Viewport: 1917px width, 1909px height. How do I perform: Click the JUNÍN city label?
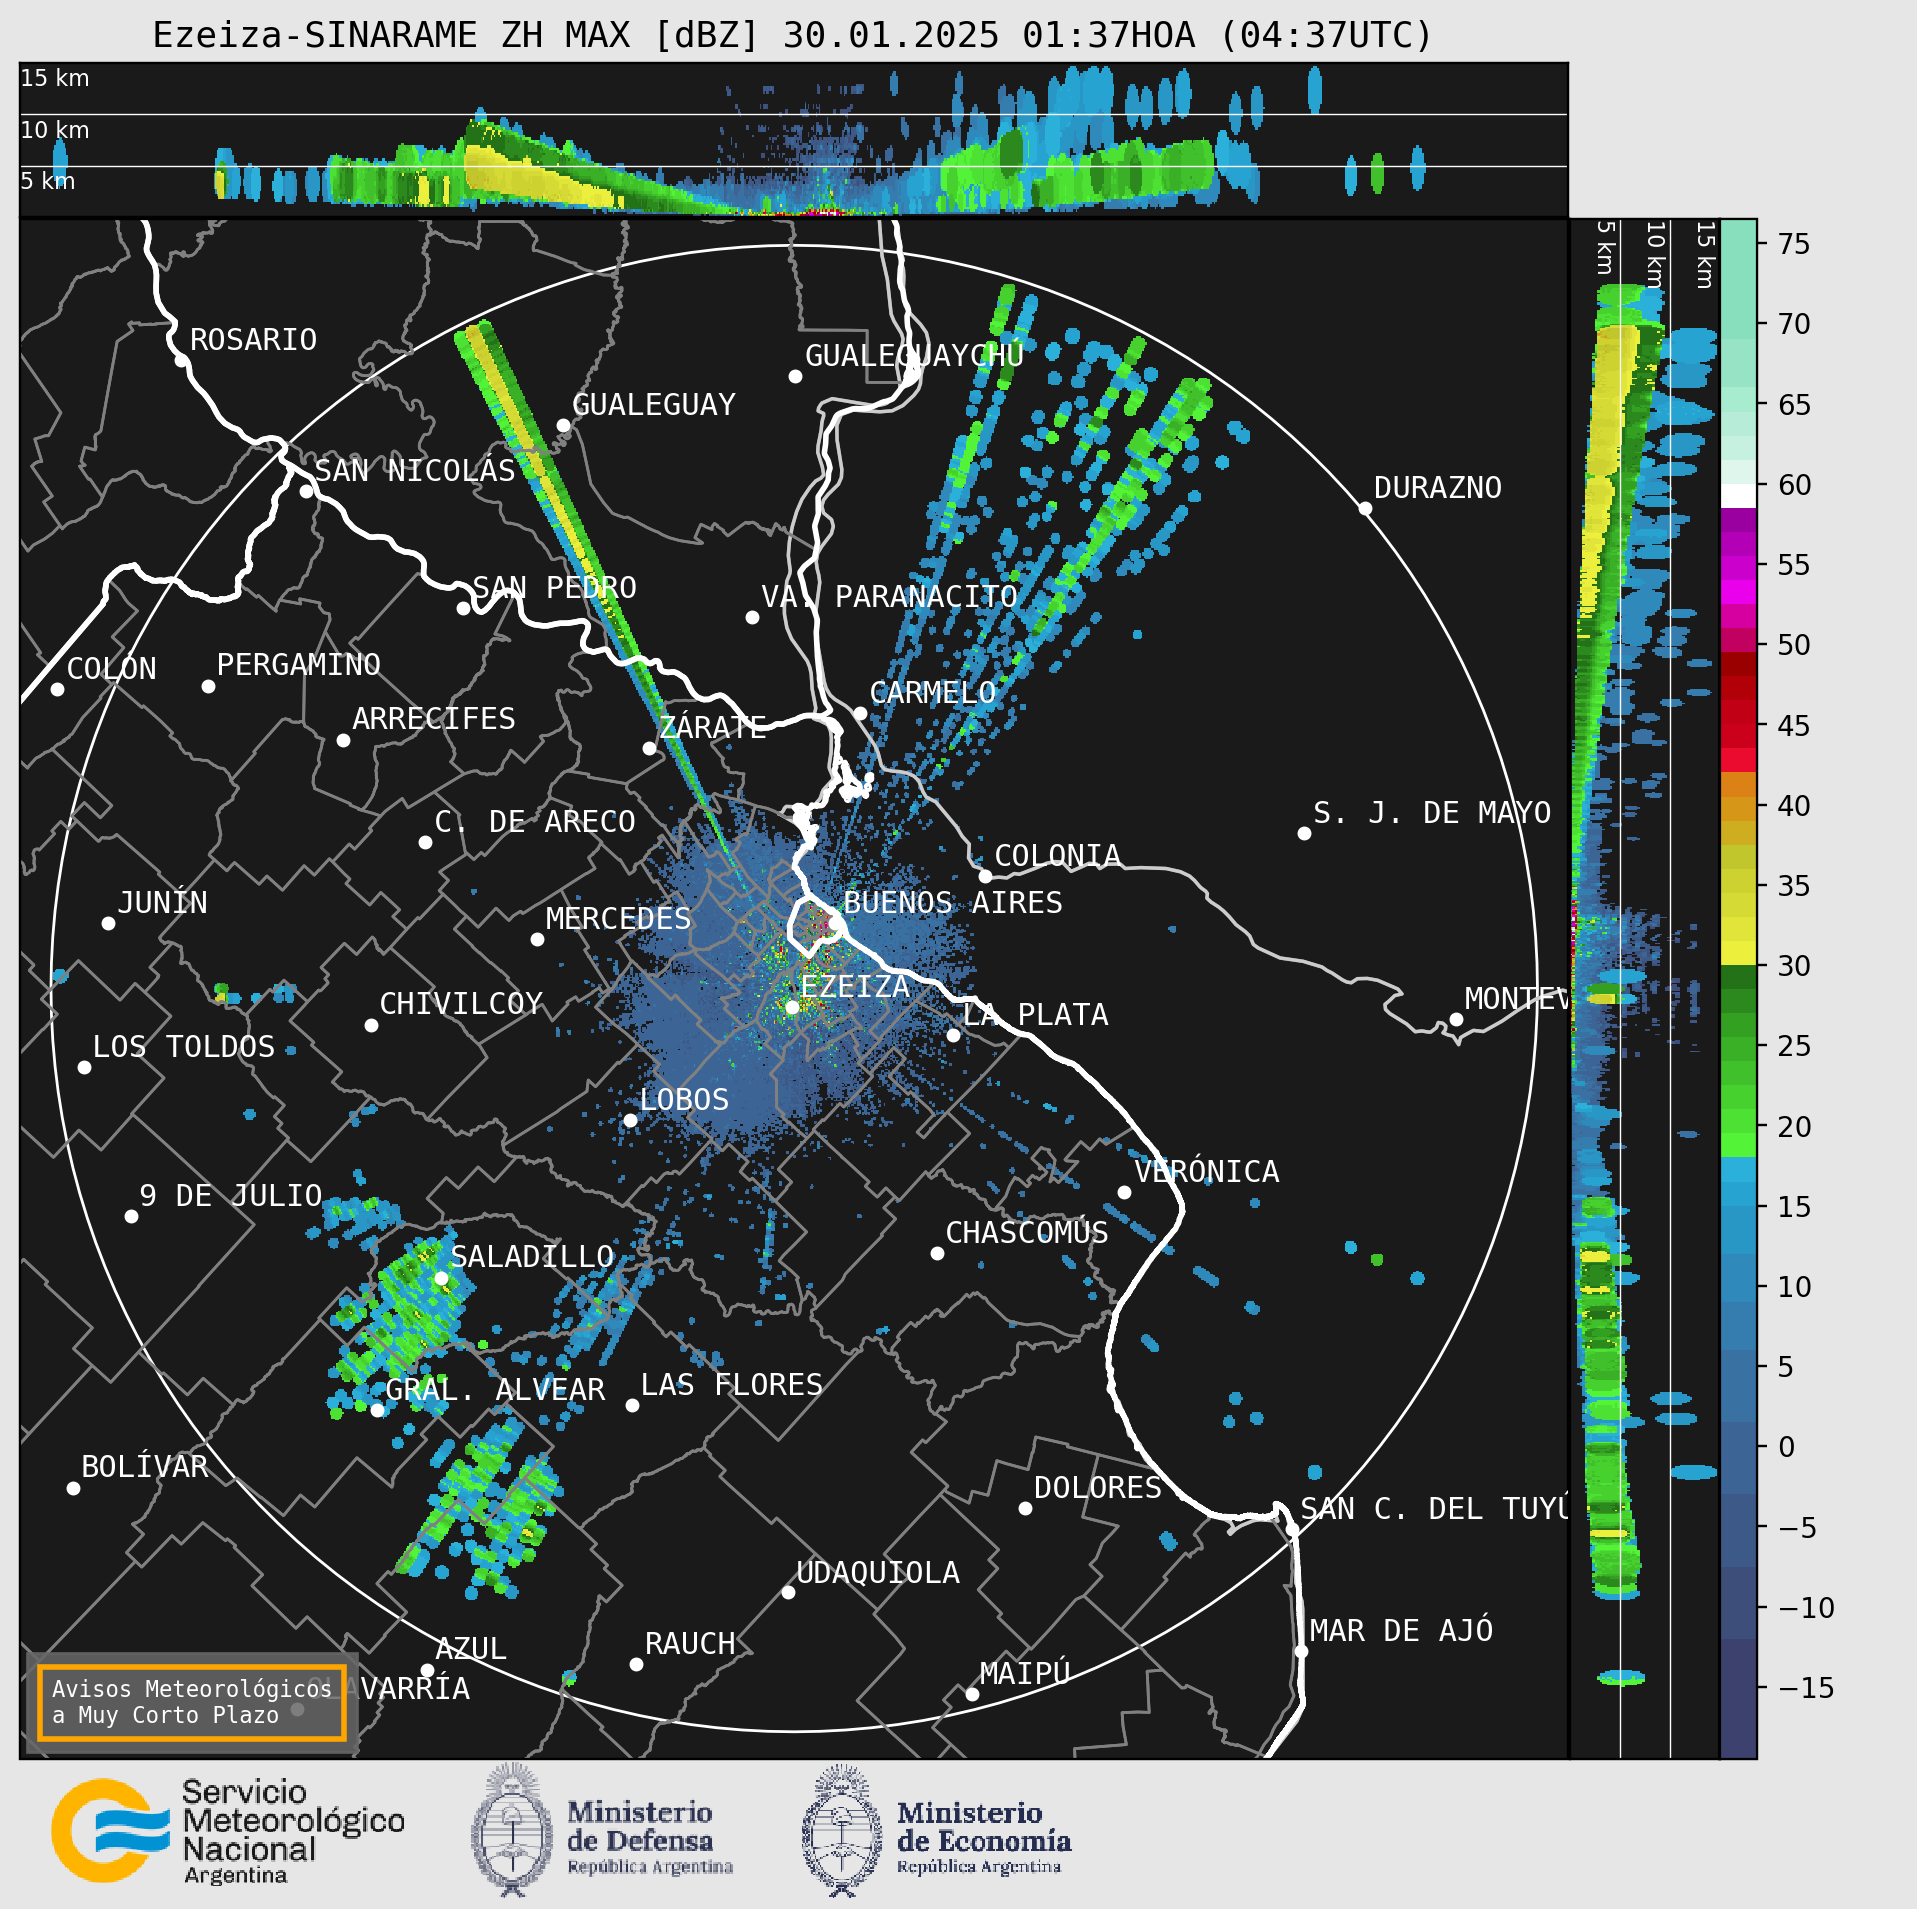pyautogui.click(x=162, y=902)
